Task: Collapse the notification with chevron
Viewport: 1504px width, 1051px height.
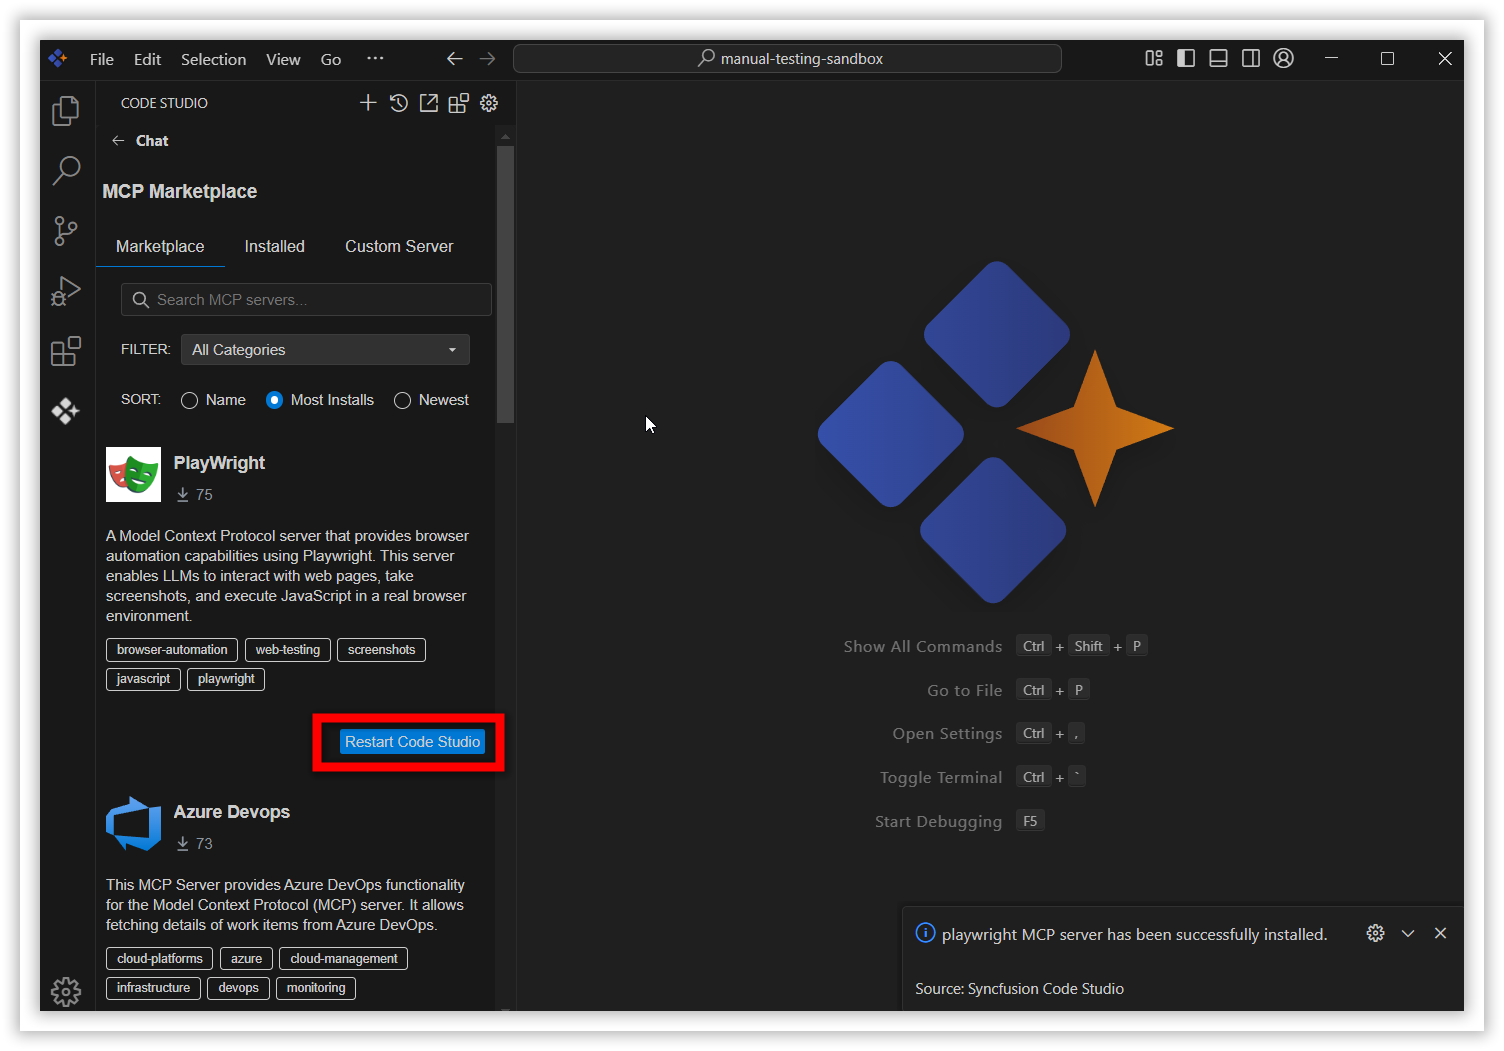Action: pos(1408,933)
